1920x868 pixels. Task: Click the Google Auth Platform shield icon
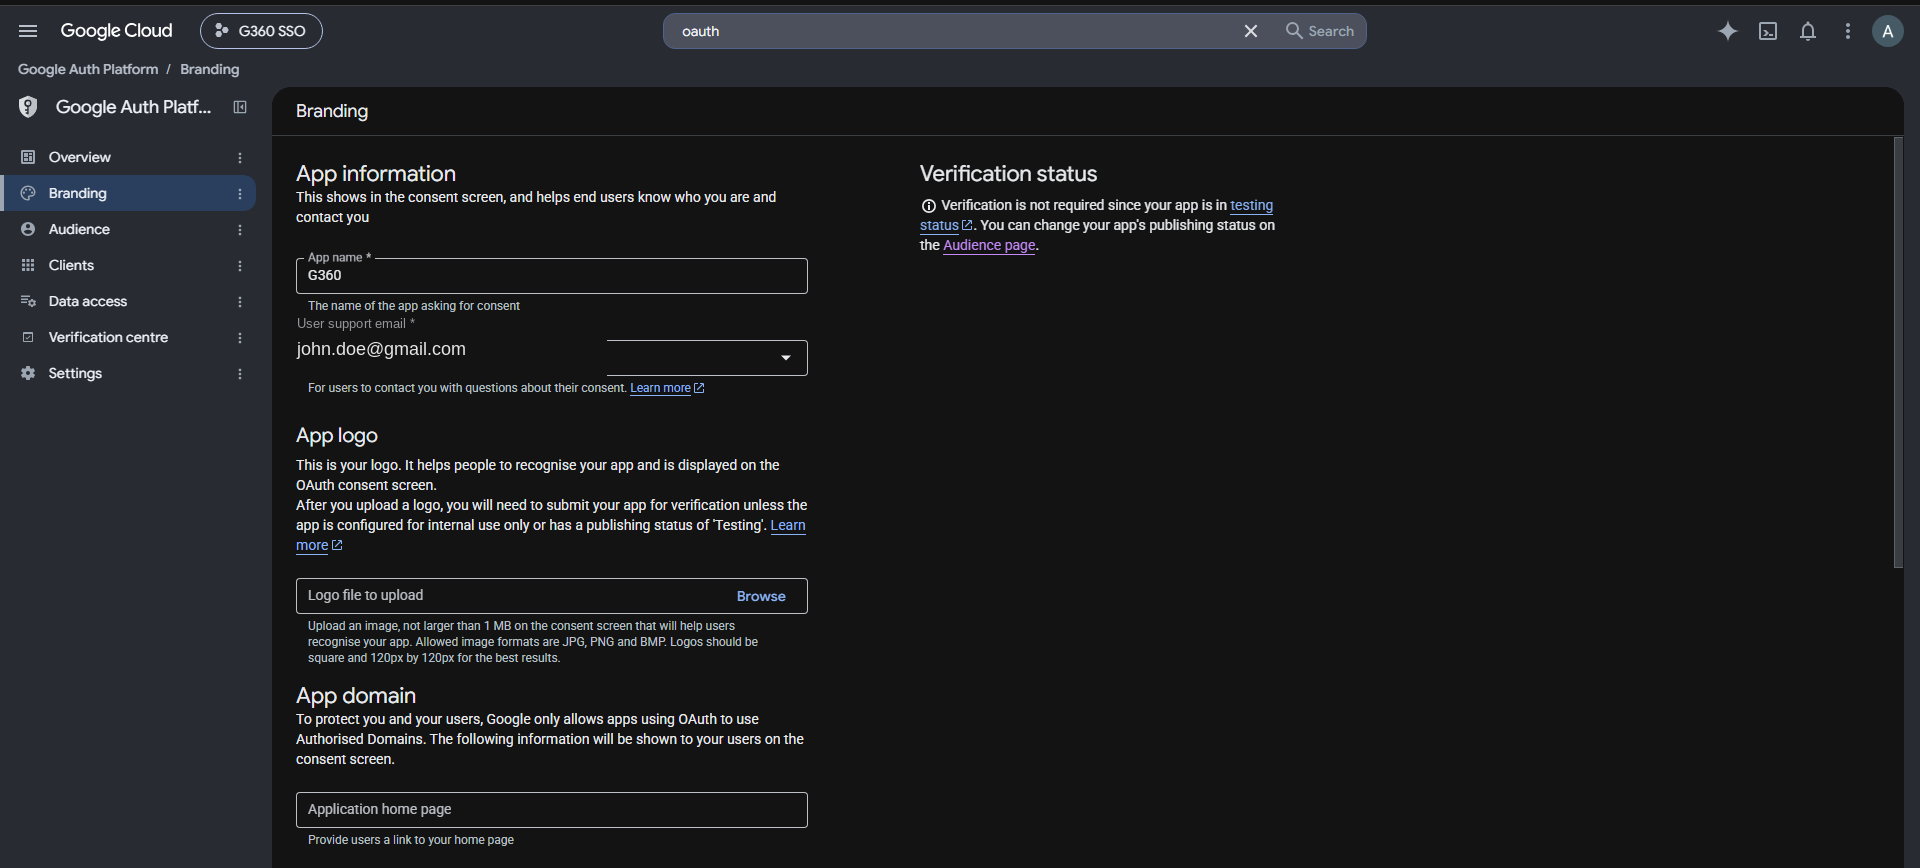coord(28,107)
